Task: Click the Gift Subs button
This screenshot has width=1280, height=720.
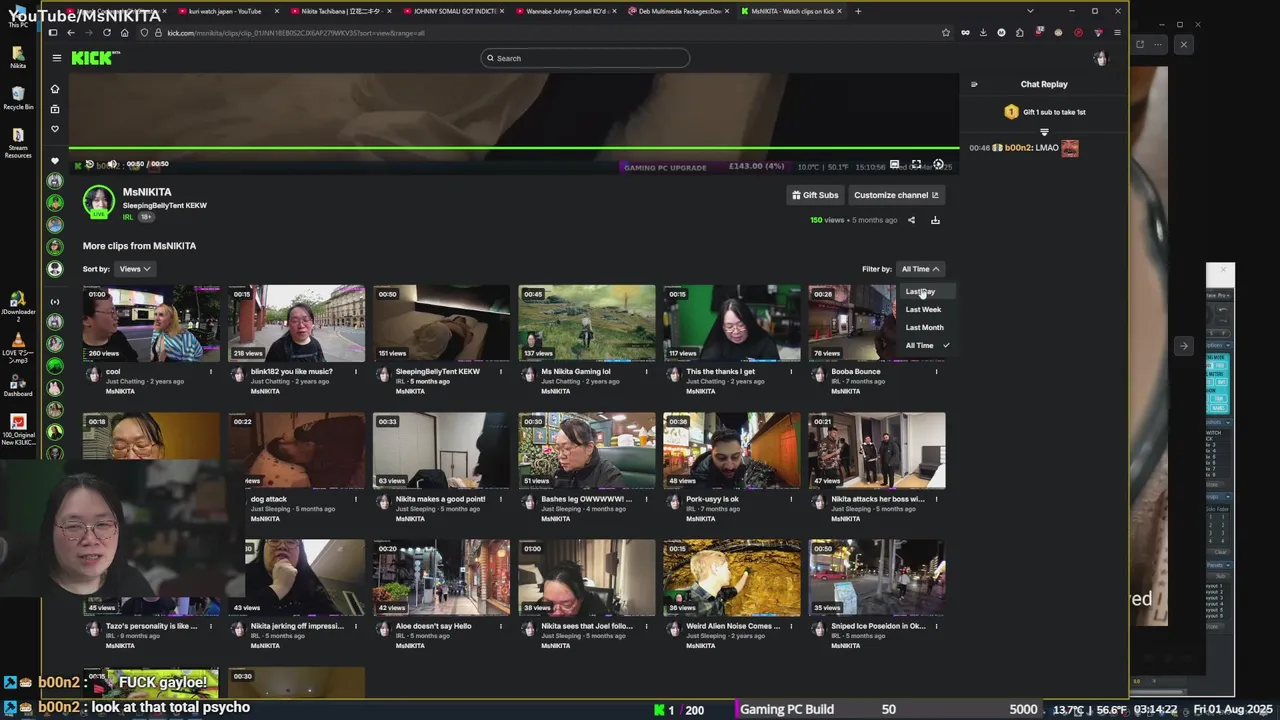Action: click(x=815, y=195)
